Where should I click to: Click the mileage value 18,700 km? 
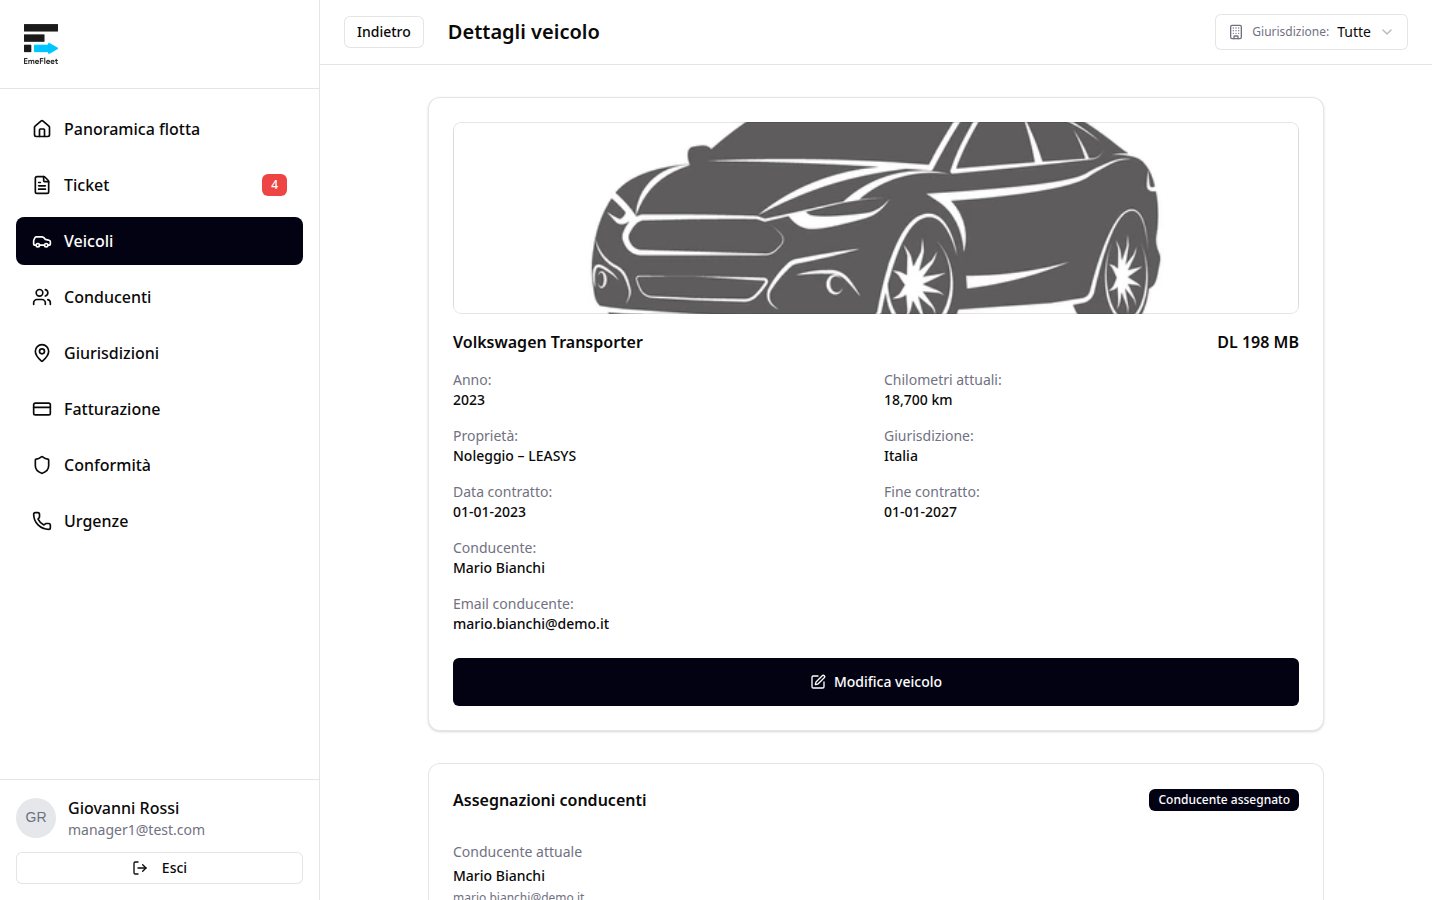pyautogui.click(x=918, y=400)
